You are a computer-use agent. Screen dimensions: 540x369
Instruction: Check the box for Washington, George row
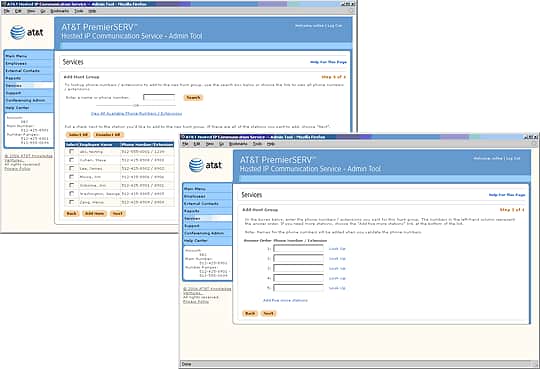point(71,193)
